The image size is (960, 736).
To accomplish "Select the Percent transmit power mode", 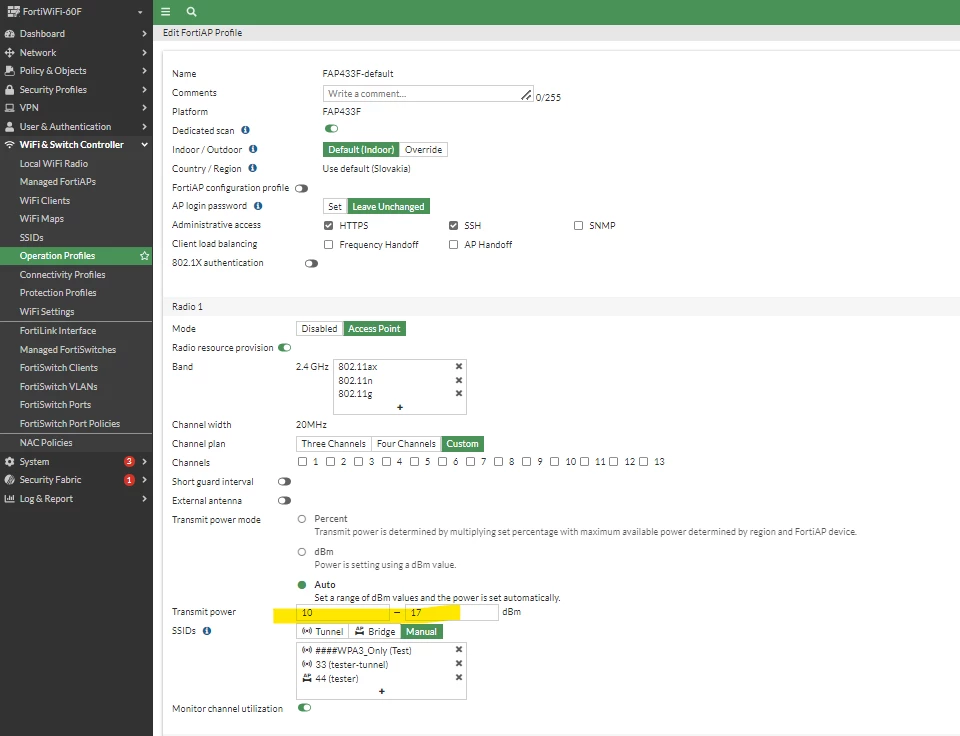I will pos(302,519).
